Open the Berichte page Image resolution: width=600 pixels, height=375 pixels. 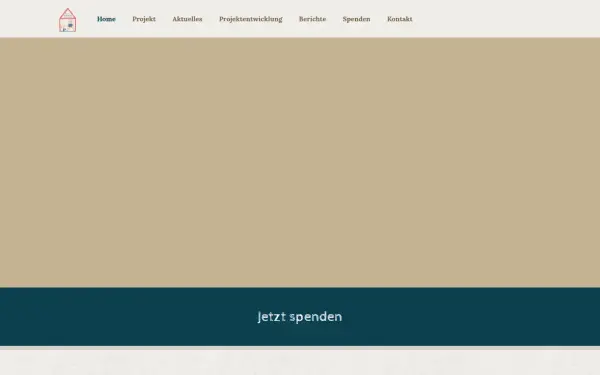(x=312, y=19)
